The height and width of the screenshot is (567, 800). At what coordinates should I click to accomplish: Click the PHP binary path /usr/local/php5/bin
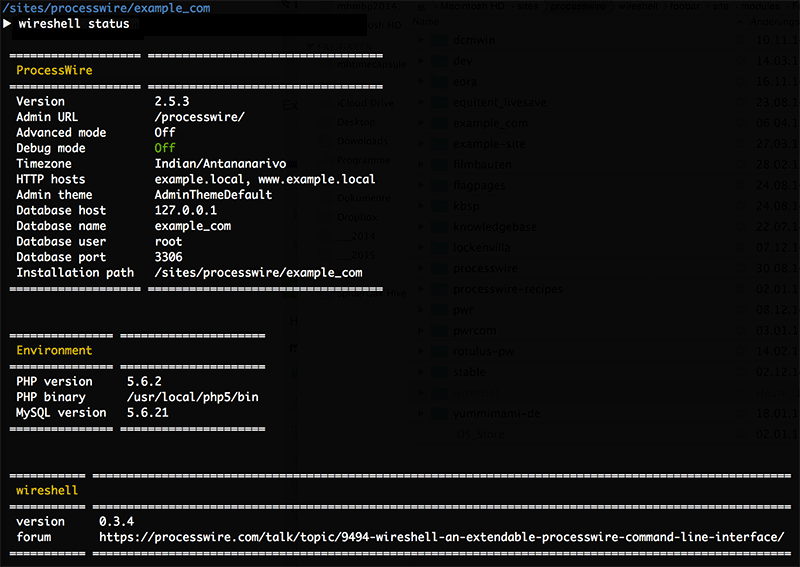tap(193, 397)
